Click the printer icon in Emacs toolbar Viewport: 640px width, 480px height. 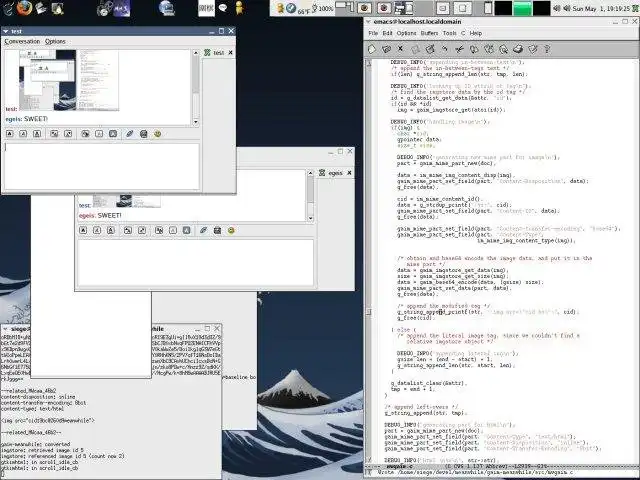point(518,49)
